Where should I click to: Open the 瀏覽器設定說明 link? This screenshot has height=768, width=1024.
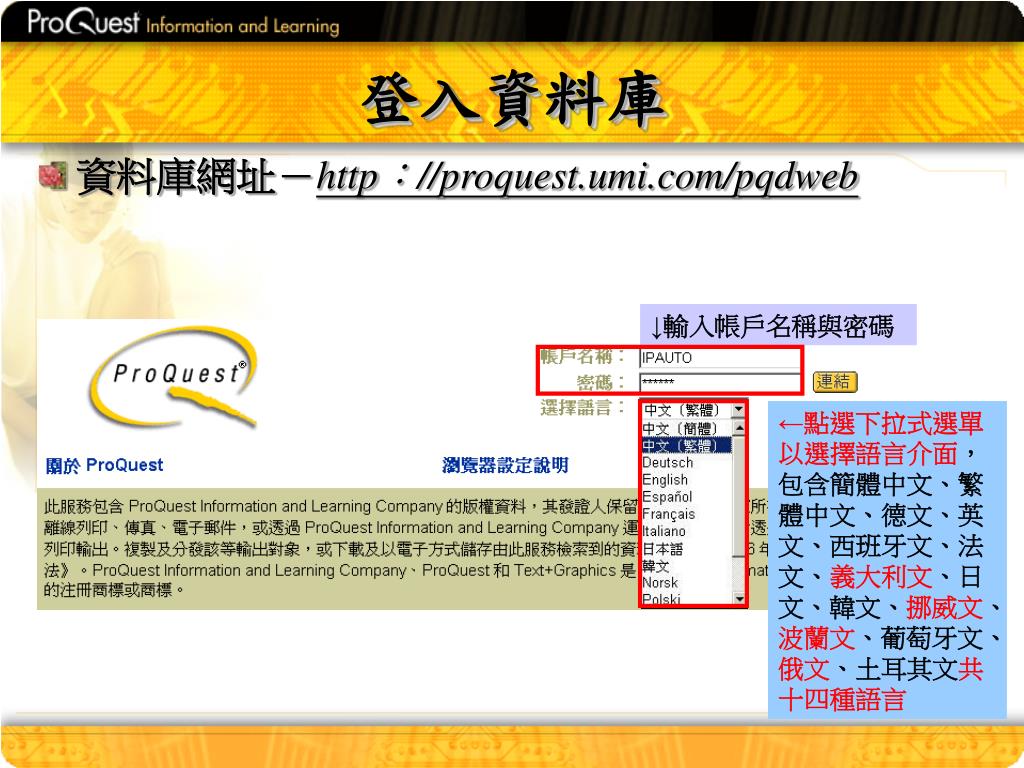[505, 465]
